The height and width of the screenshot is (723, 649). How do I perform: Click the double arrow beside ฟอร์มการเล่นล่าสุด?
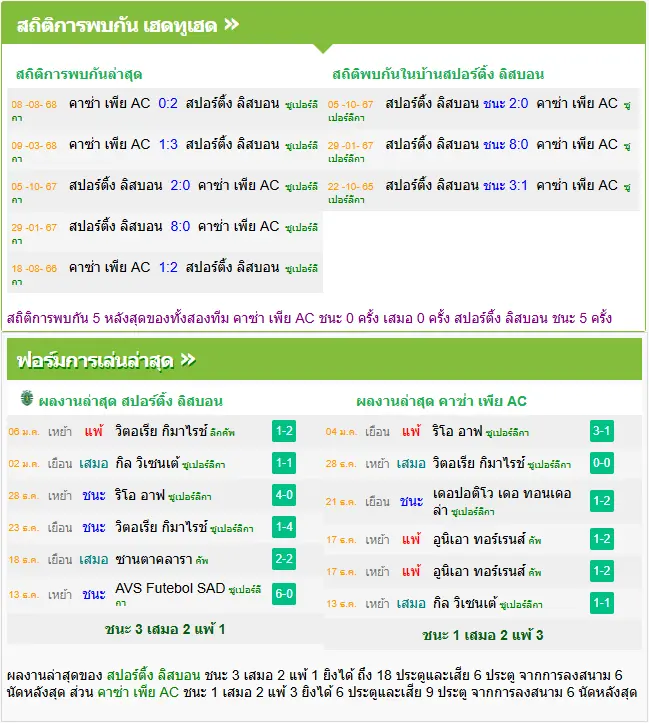coord(188,359)
